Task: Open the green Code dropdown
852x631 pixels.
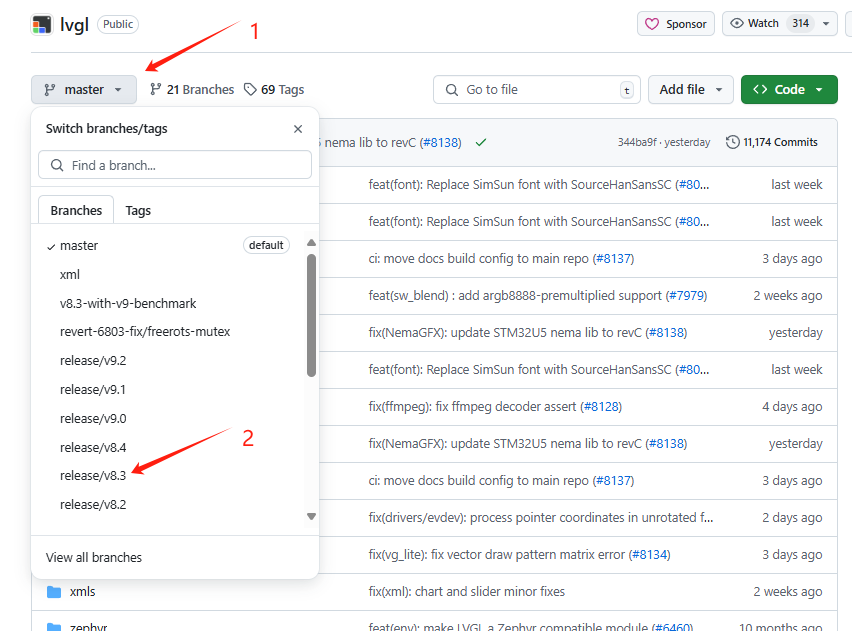Action: point(789,89)
